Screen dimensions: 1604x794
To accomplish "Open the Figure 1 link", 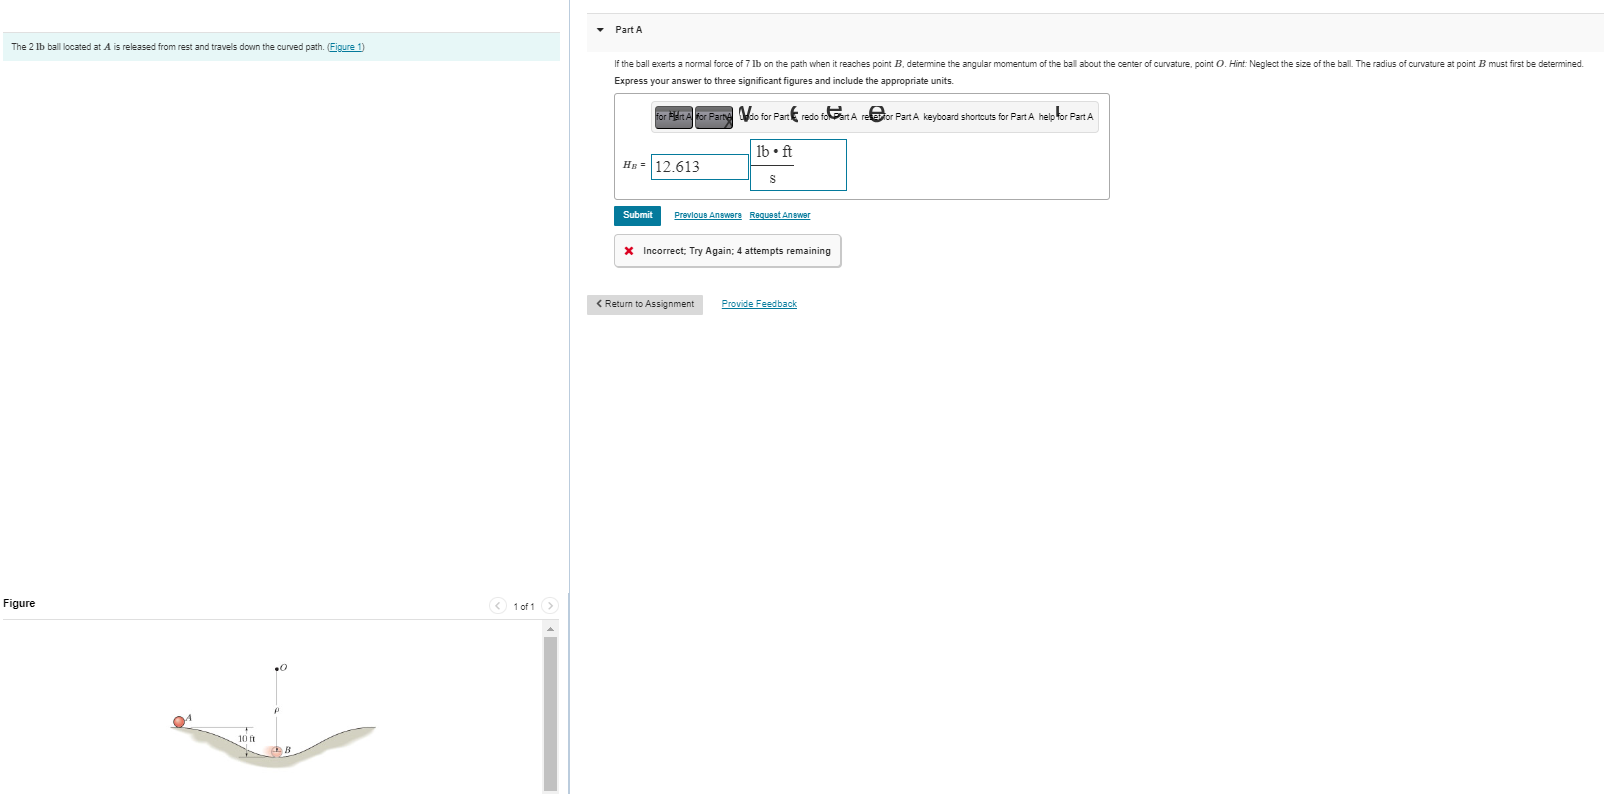I will pyautogui.click(x=346, y=47).
